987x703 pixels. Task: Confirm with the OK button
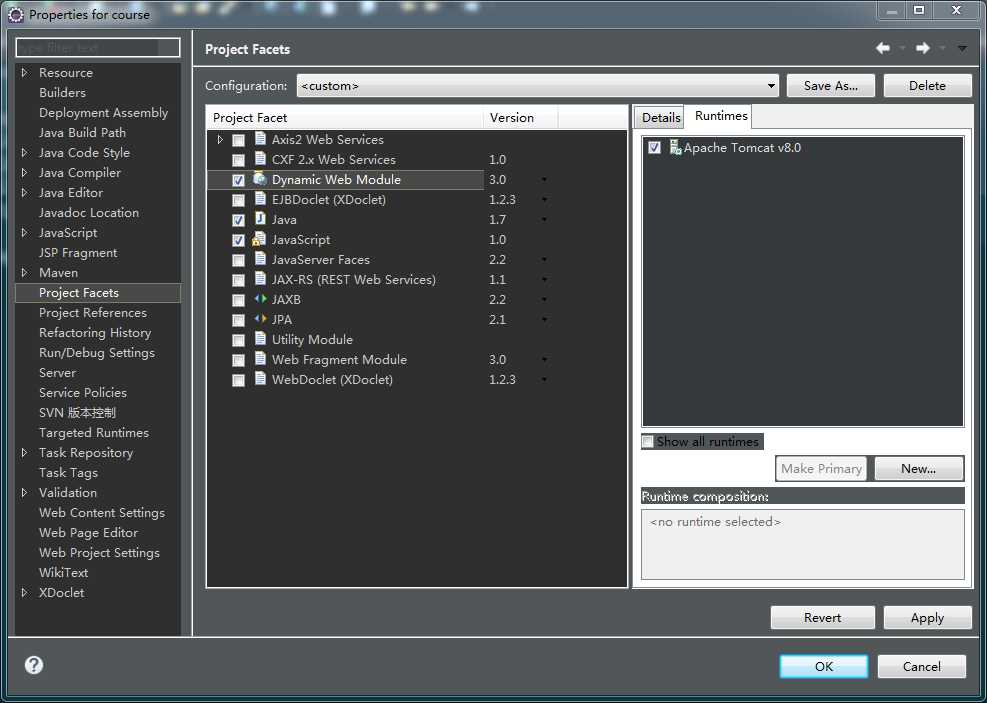tap(823, 666)
